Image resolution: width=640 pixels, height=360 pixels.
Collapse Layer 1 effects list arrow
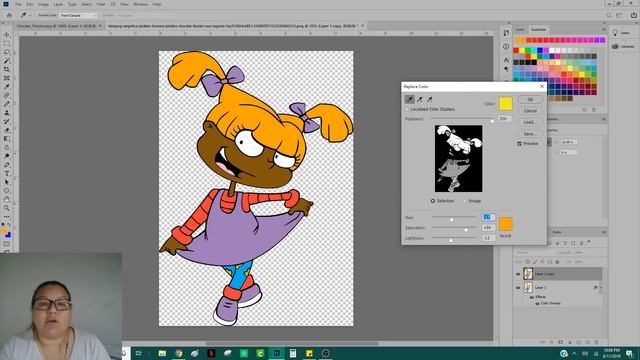[600, 287]
